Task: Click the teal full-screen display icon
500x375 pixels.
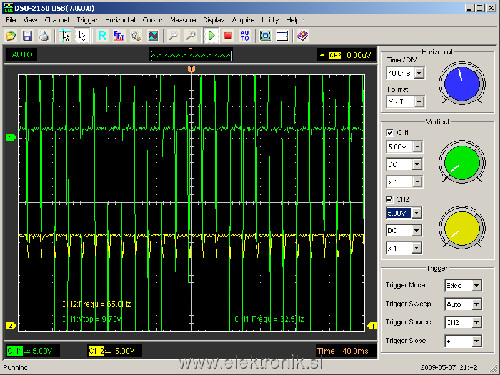Action: pos(265,36)
